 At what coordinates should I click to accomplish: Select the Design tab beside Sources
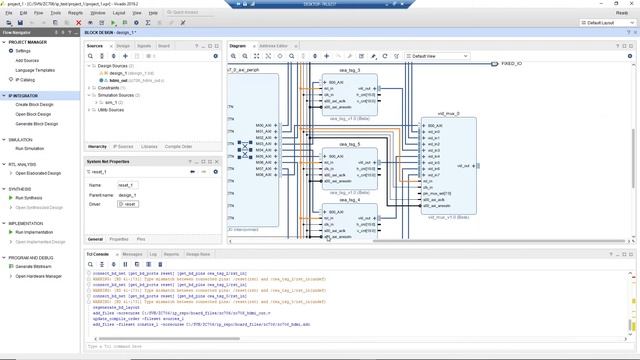pyautogui.click(x=123, y=46)
